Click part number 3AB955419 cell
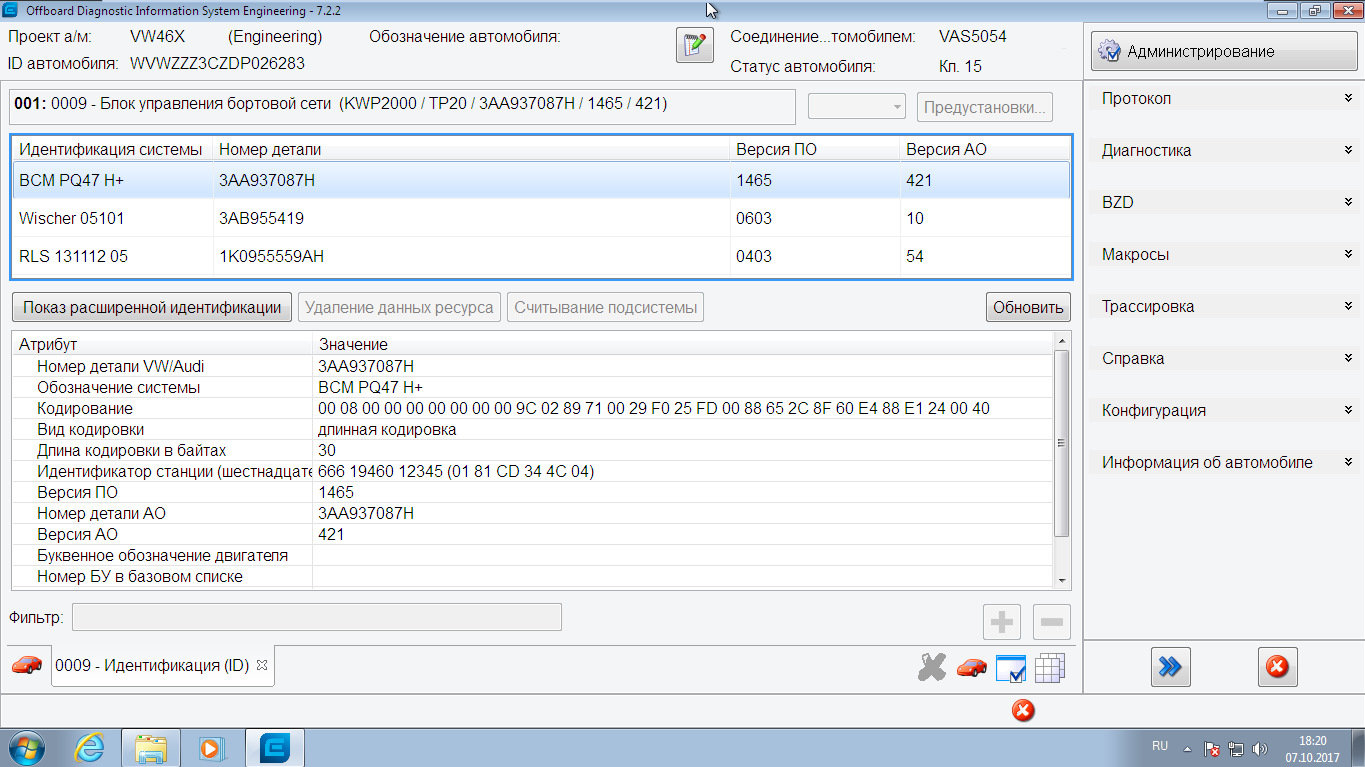1365x767 pixels. [x=471, y=218]
